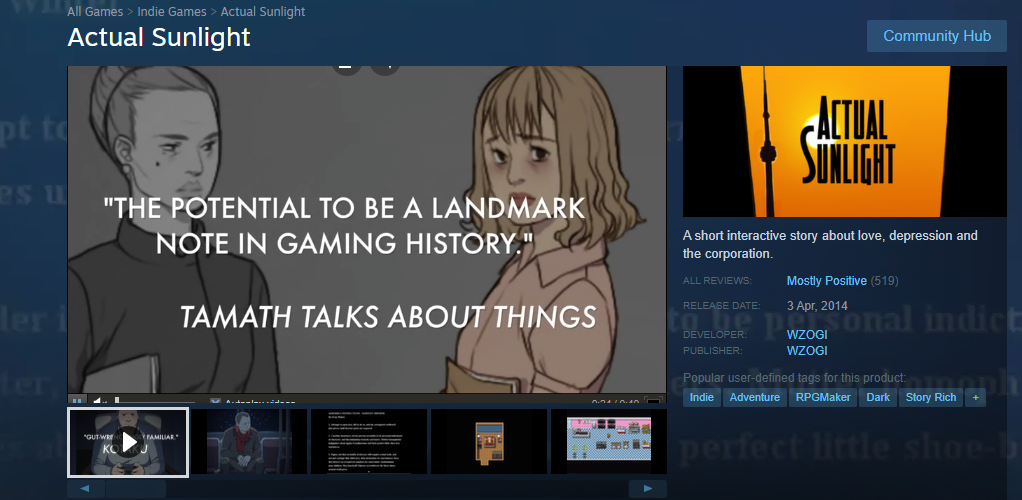
Task: View the screenshot of the man in a red scarf
Action: click(x=248, y=441)
